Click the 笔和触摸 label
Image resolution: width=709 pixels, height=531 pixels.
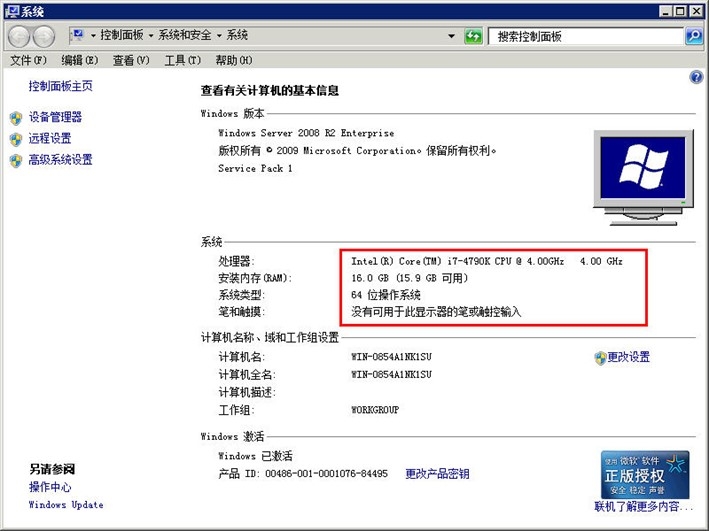coord(241,312)
